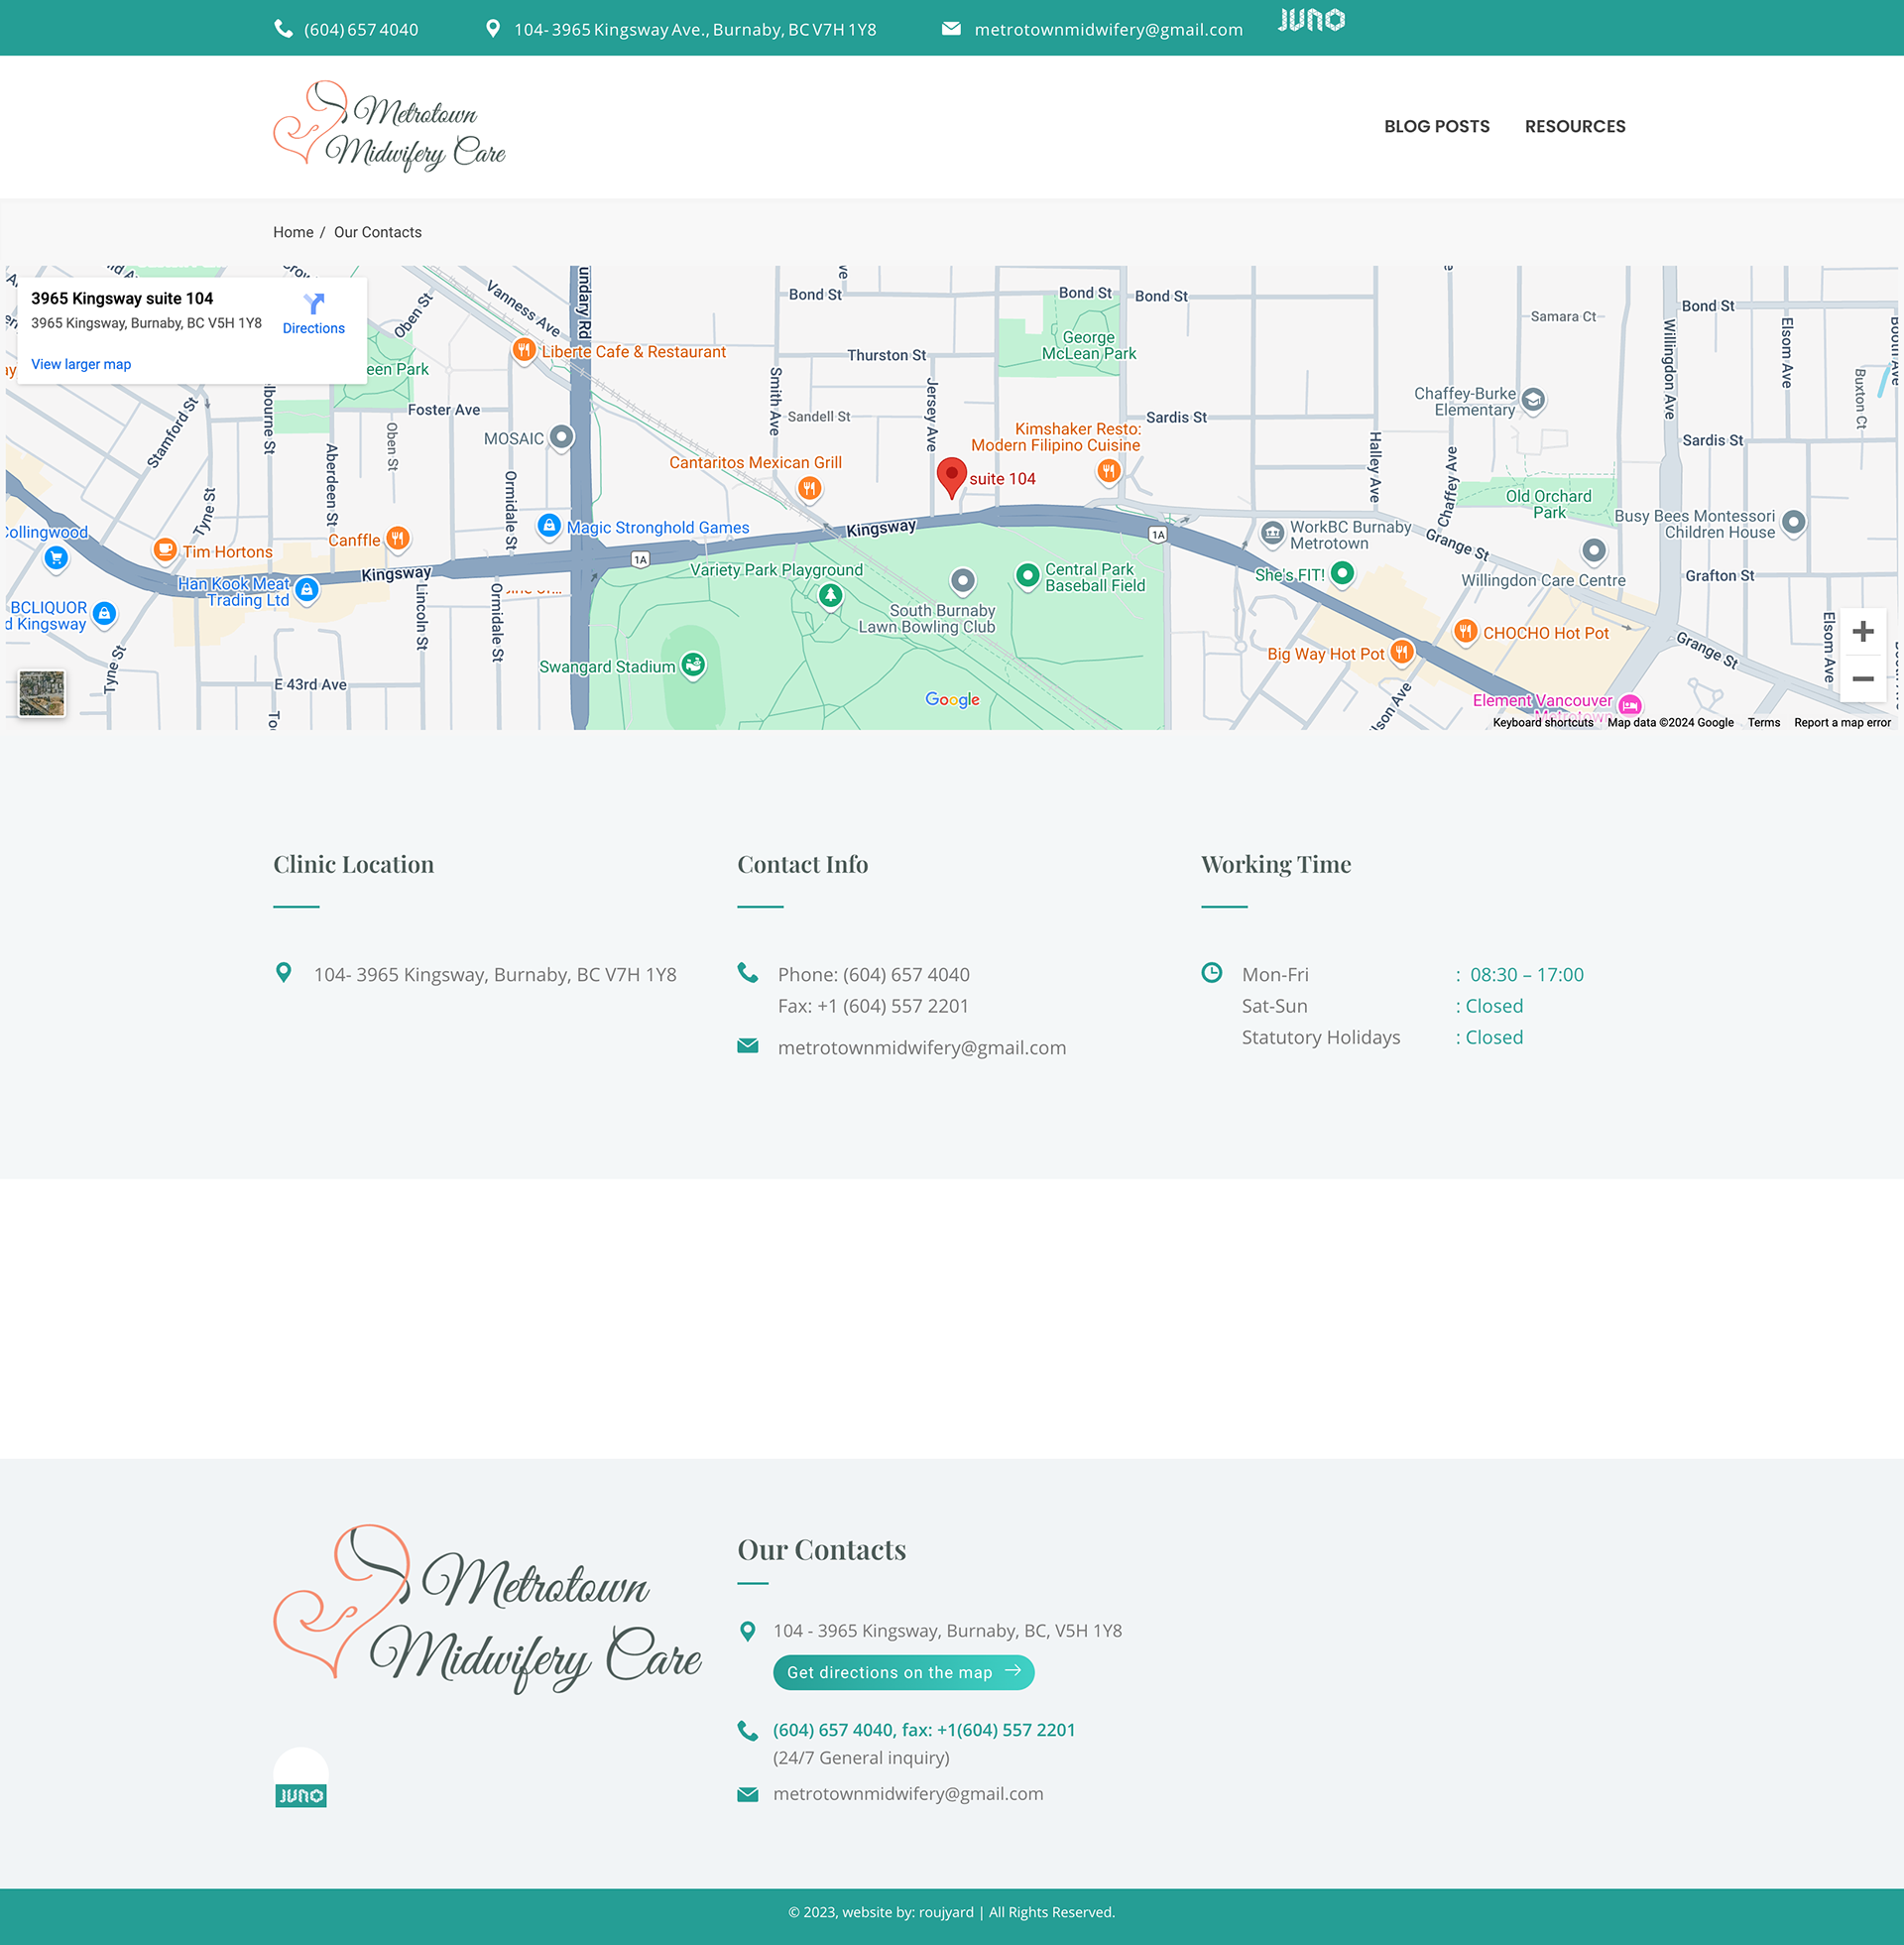Open the Juno logo in top bar

tap(1311, 19)
